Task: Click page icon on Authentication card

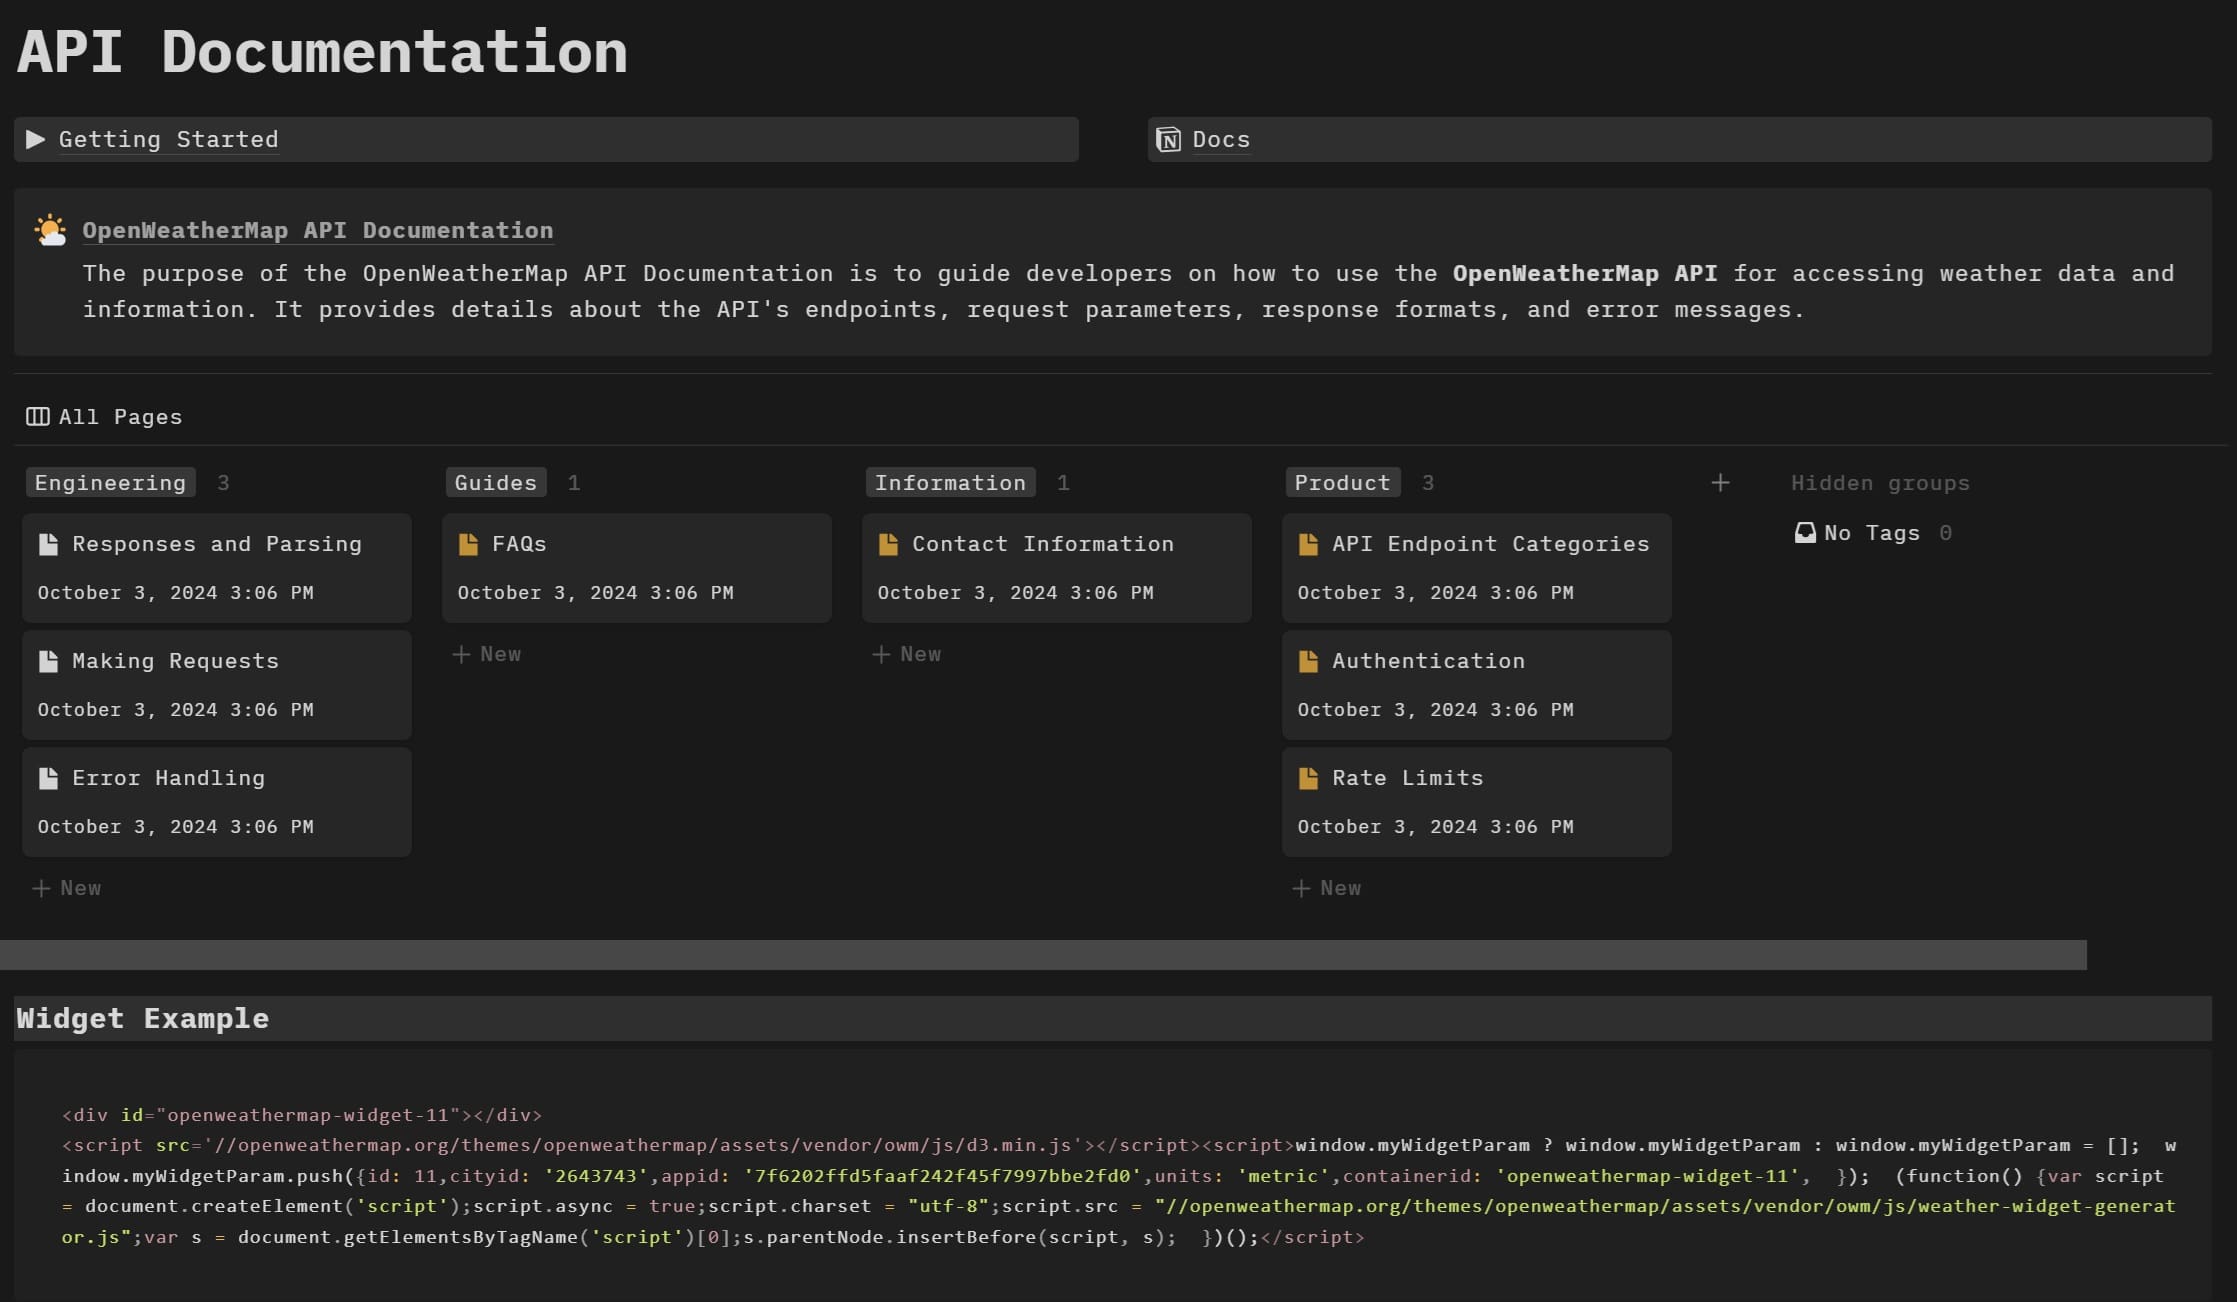Action: [x=1308, y=661]
